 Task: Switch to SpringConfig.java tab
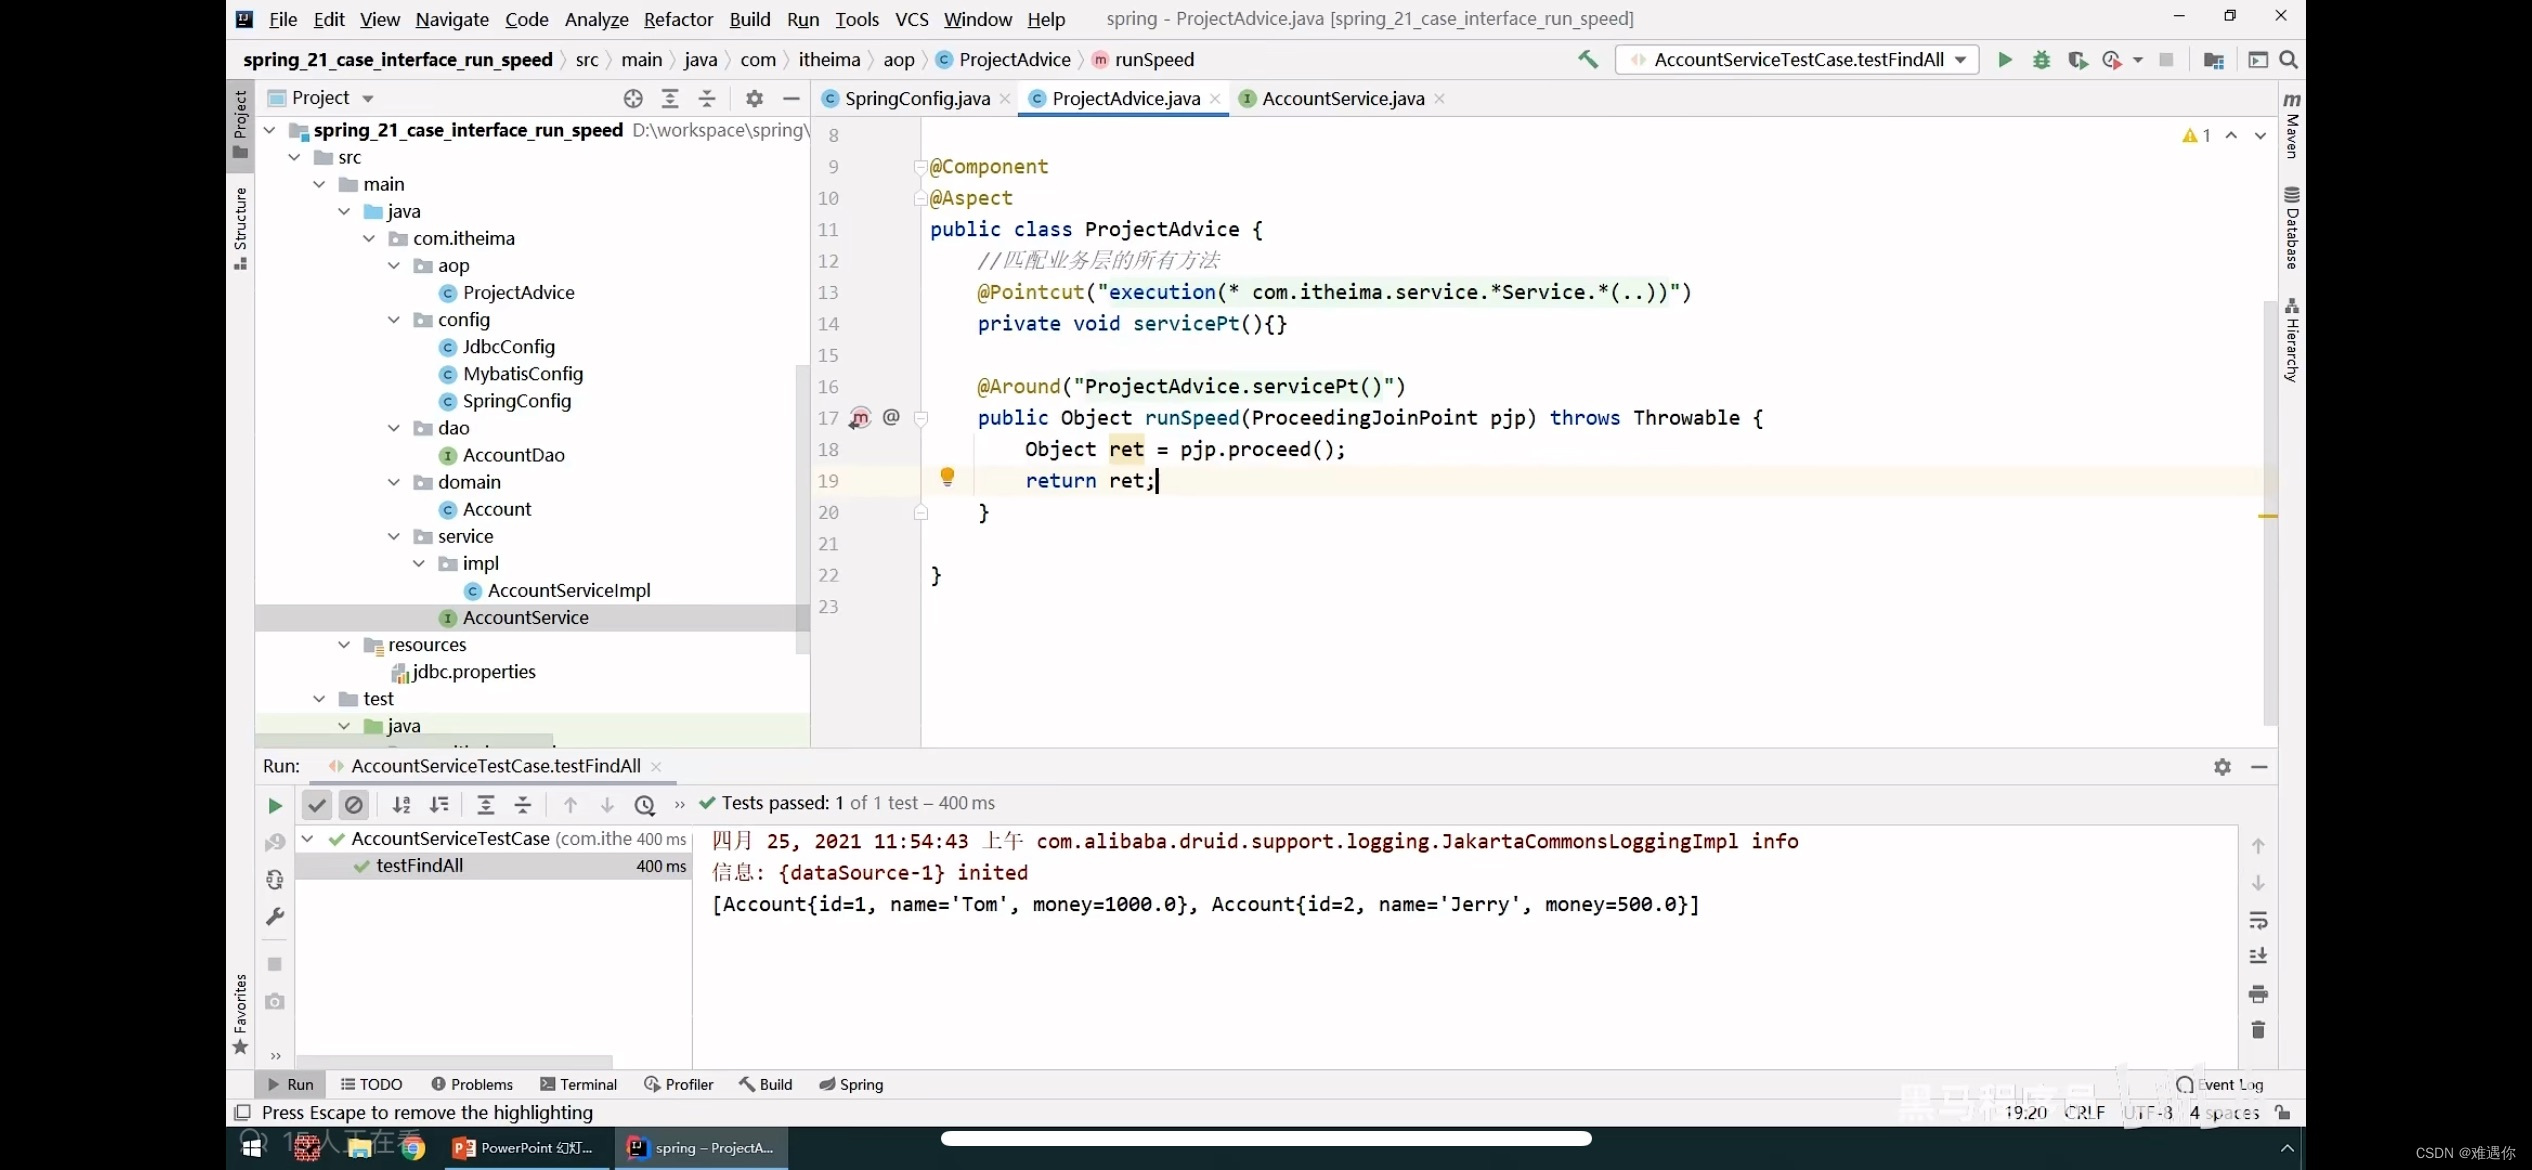tap(916, 98)
